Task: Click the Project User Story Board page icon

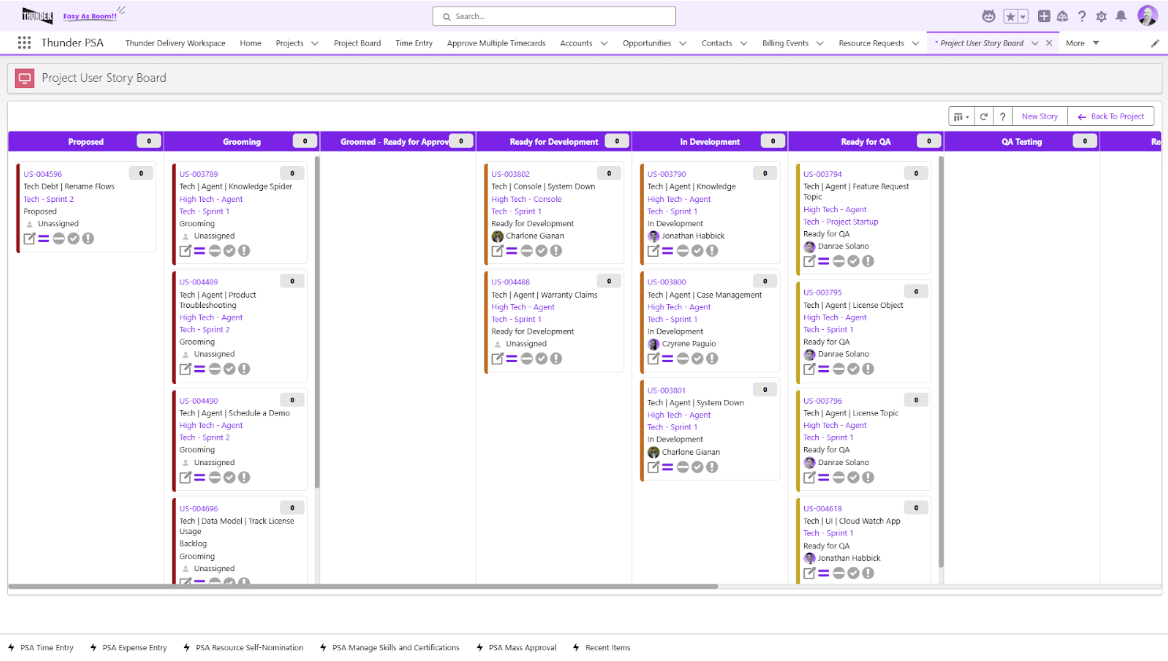Action: tap(25, 78)
